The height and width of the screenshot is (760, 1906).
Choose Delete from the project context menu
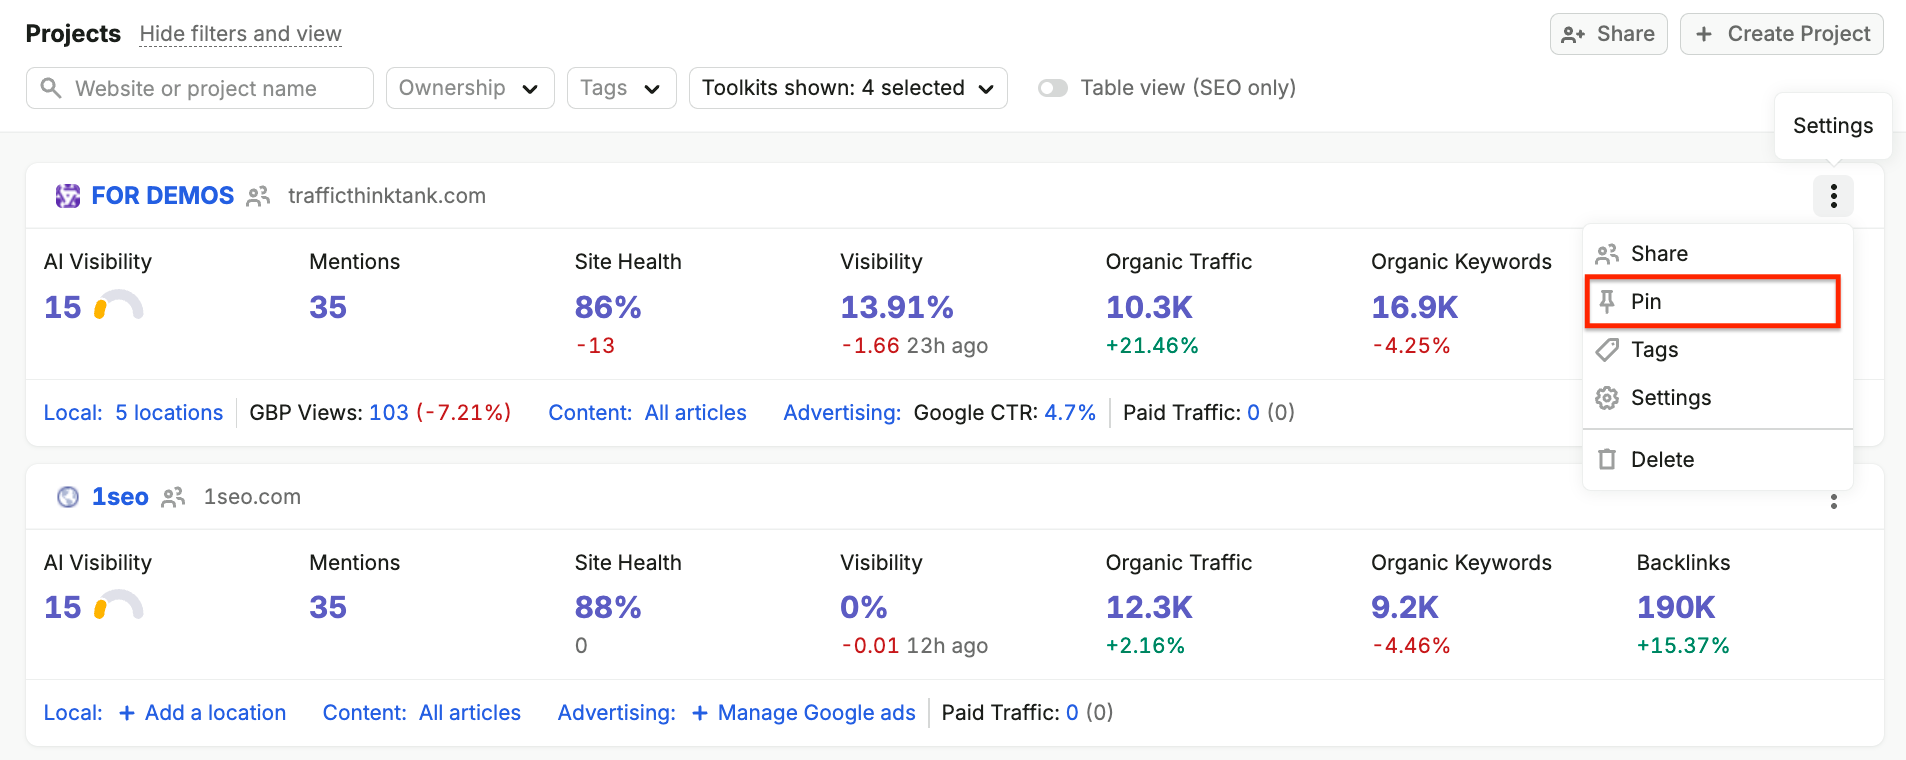1717,460
